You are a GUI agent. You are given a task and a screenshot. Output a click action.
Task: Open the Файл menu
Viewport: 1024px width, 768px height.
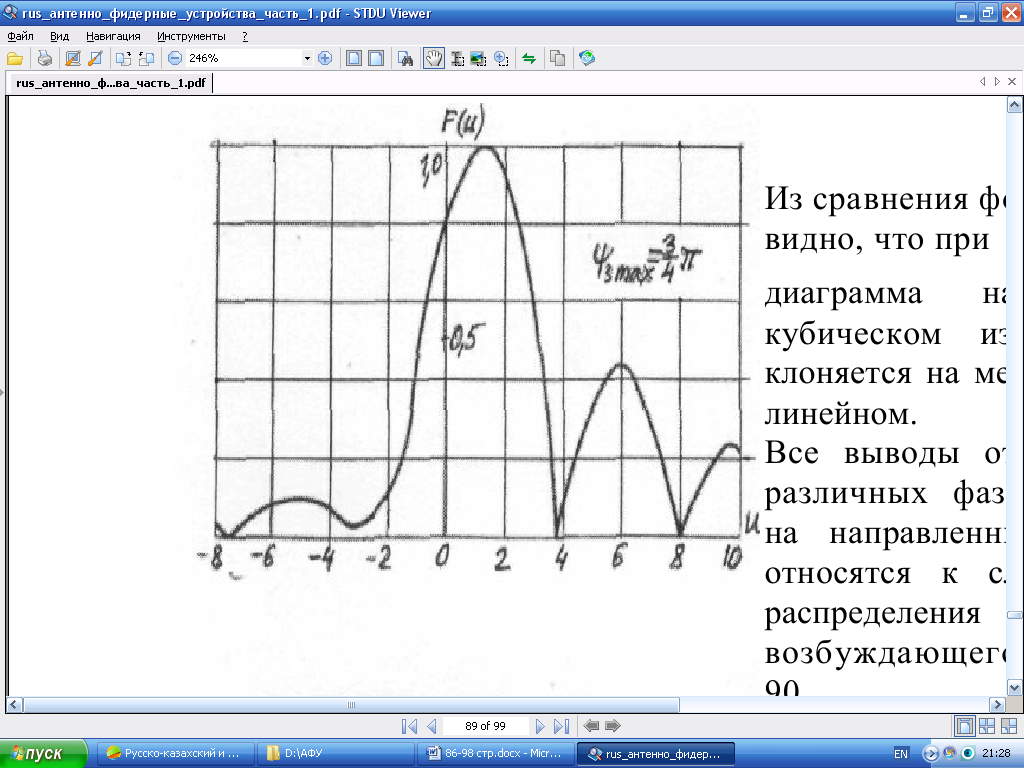coord(20,37)
